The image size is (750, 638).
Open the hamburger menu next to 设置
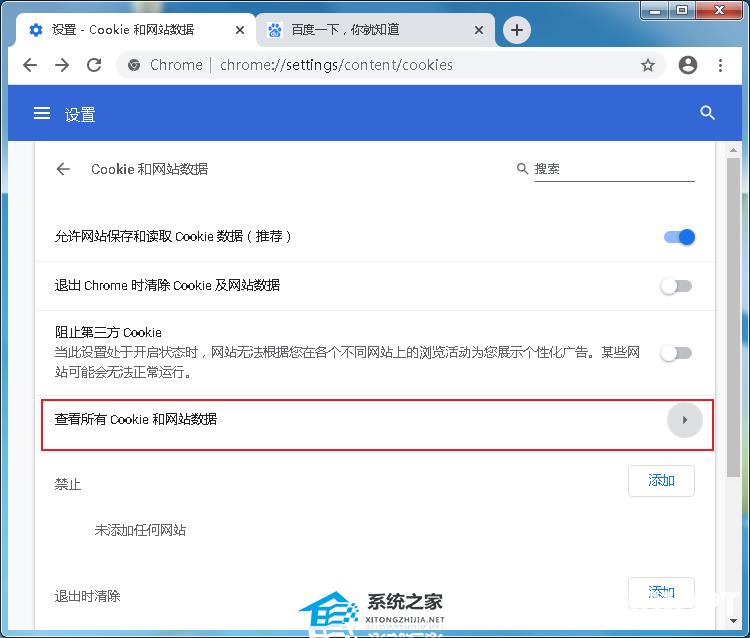coord(42,114)
